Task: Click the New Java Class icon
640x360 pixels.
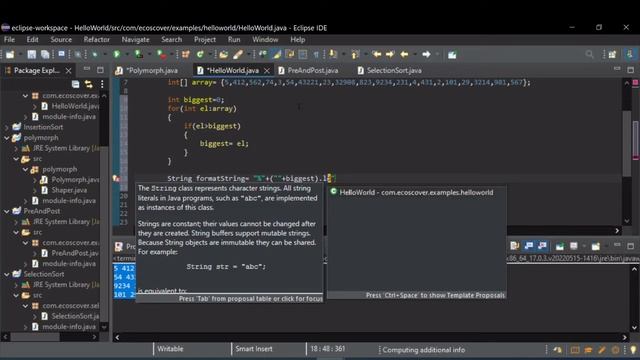Action: (x=200, y=54)
